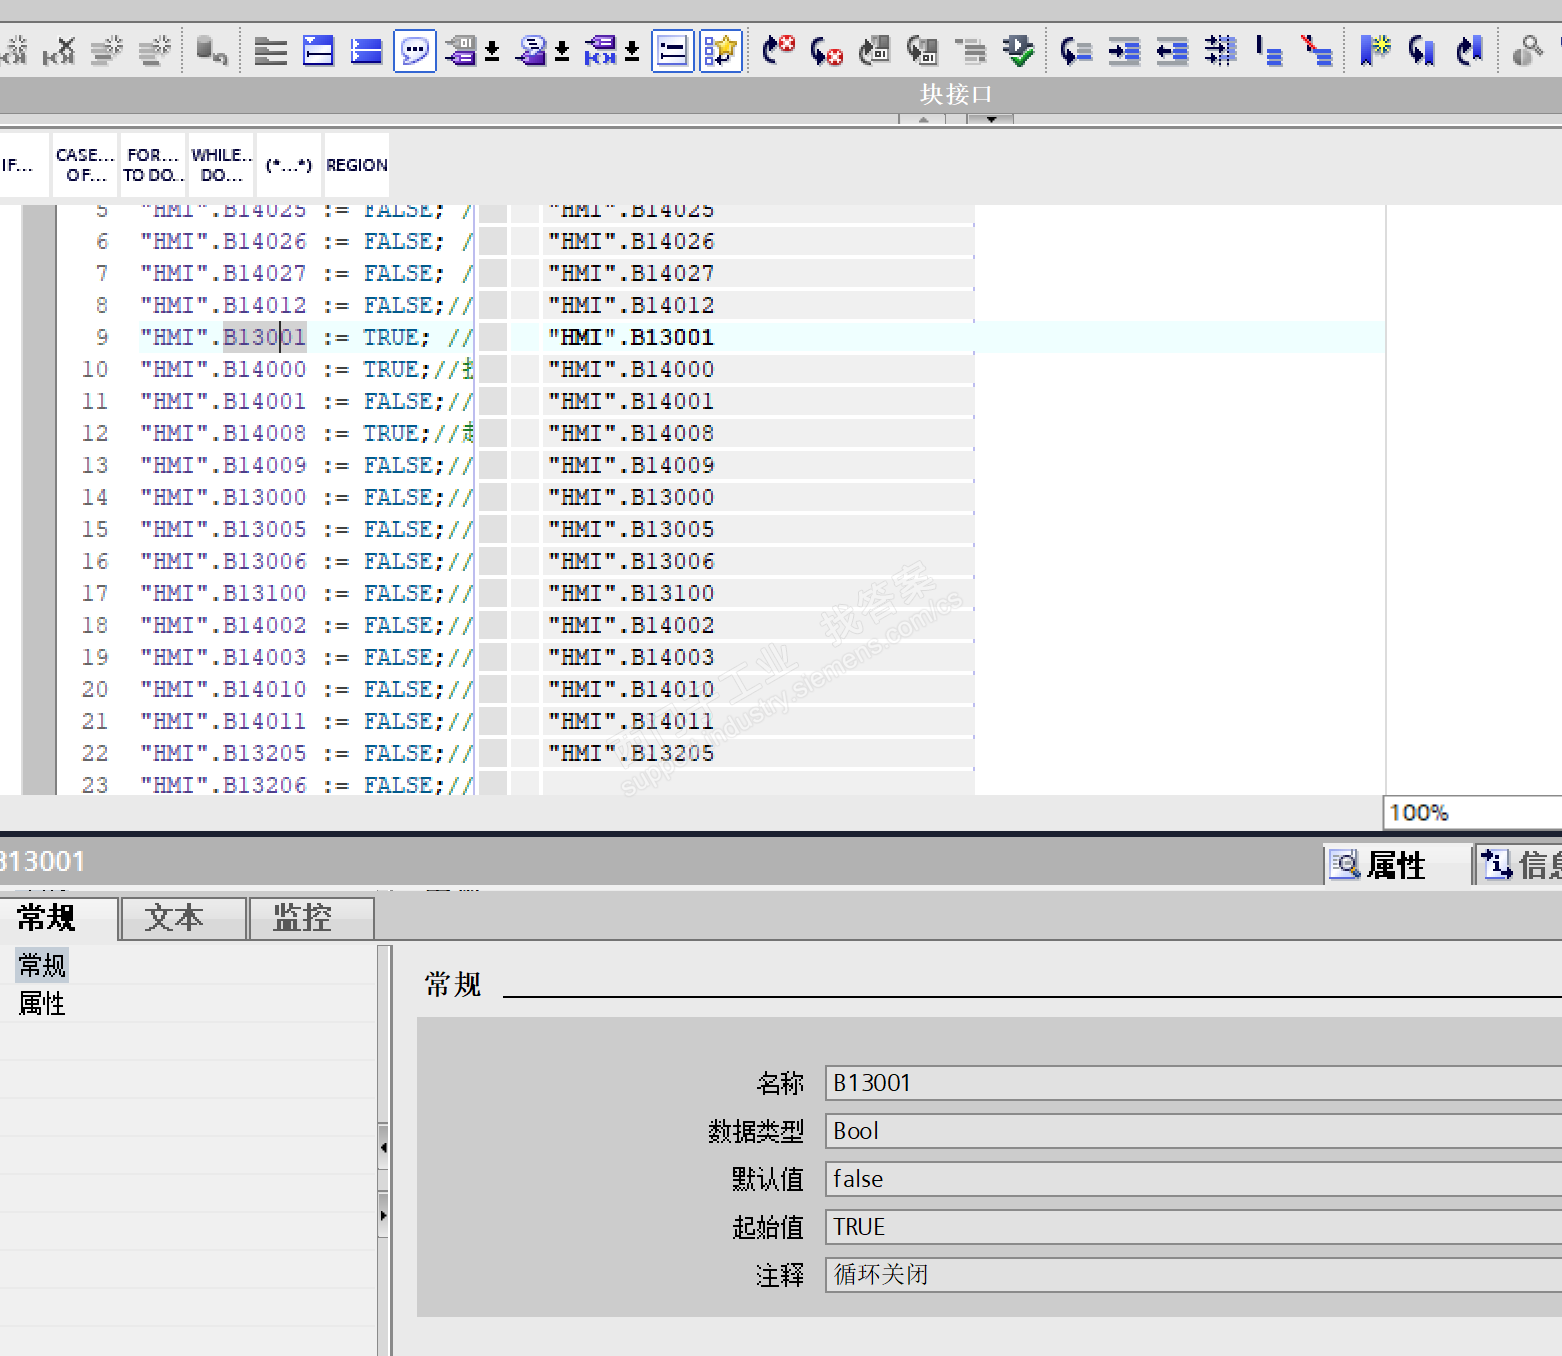Click B14000 operand in line 10 code

click(x=265, y=369)
